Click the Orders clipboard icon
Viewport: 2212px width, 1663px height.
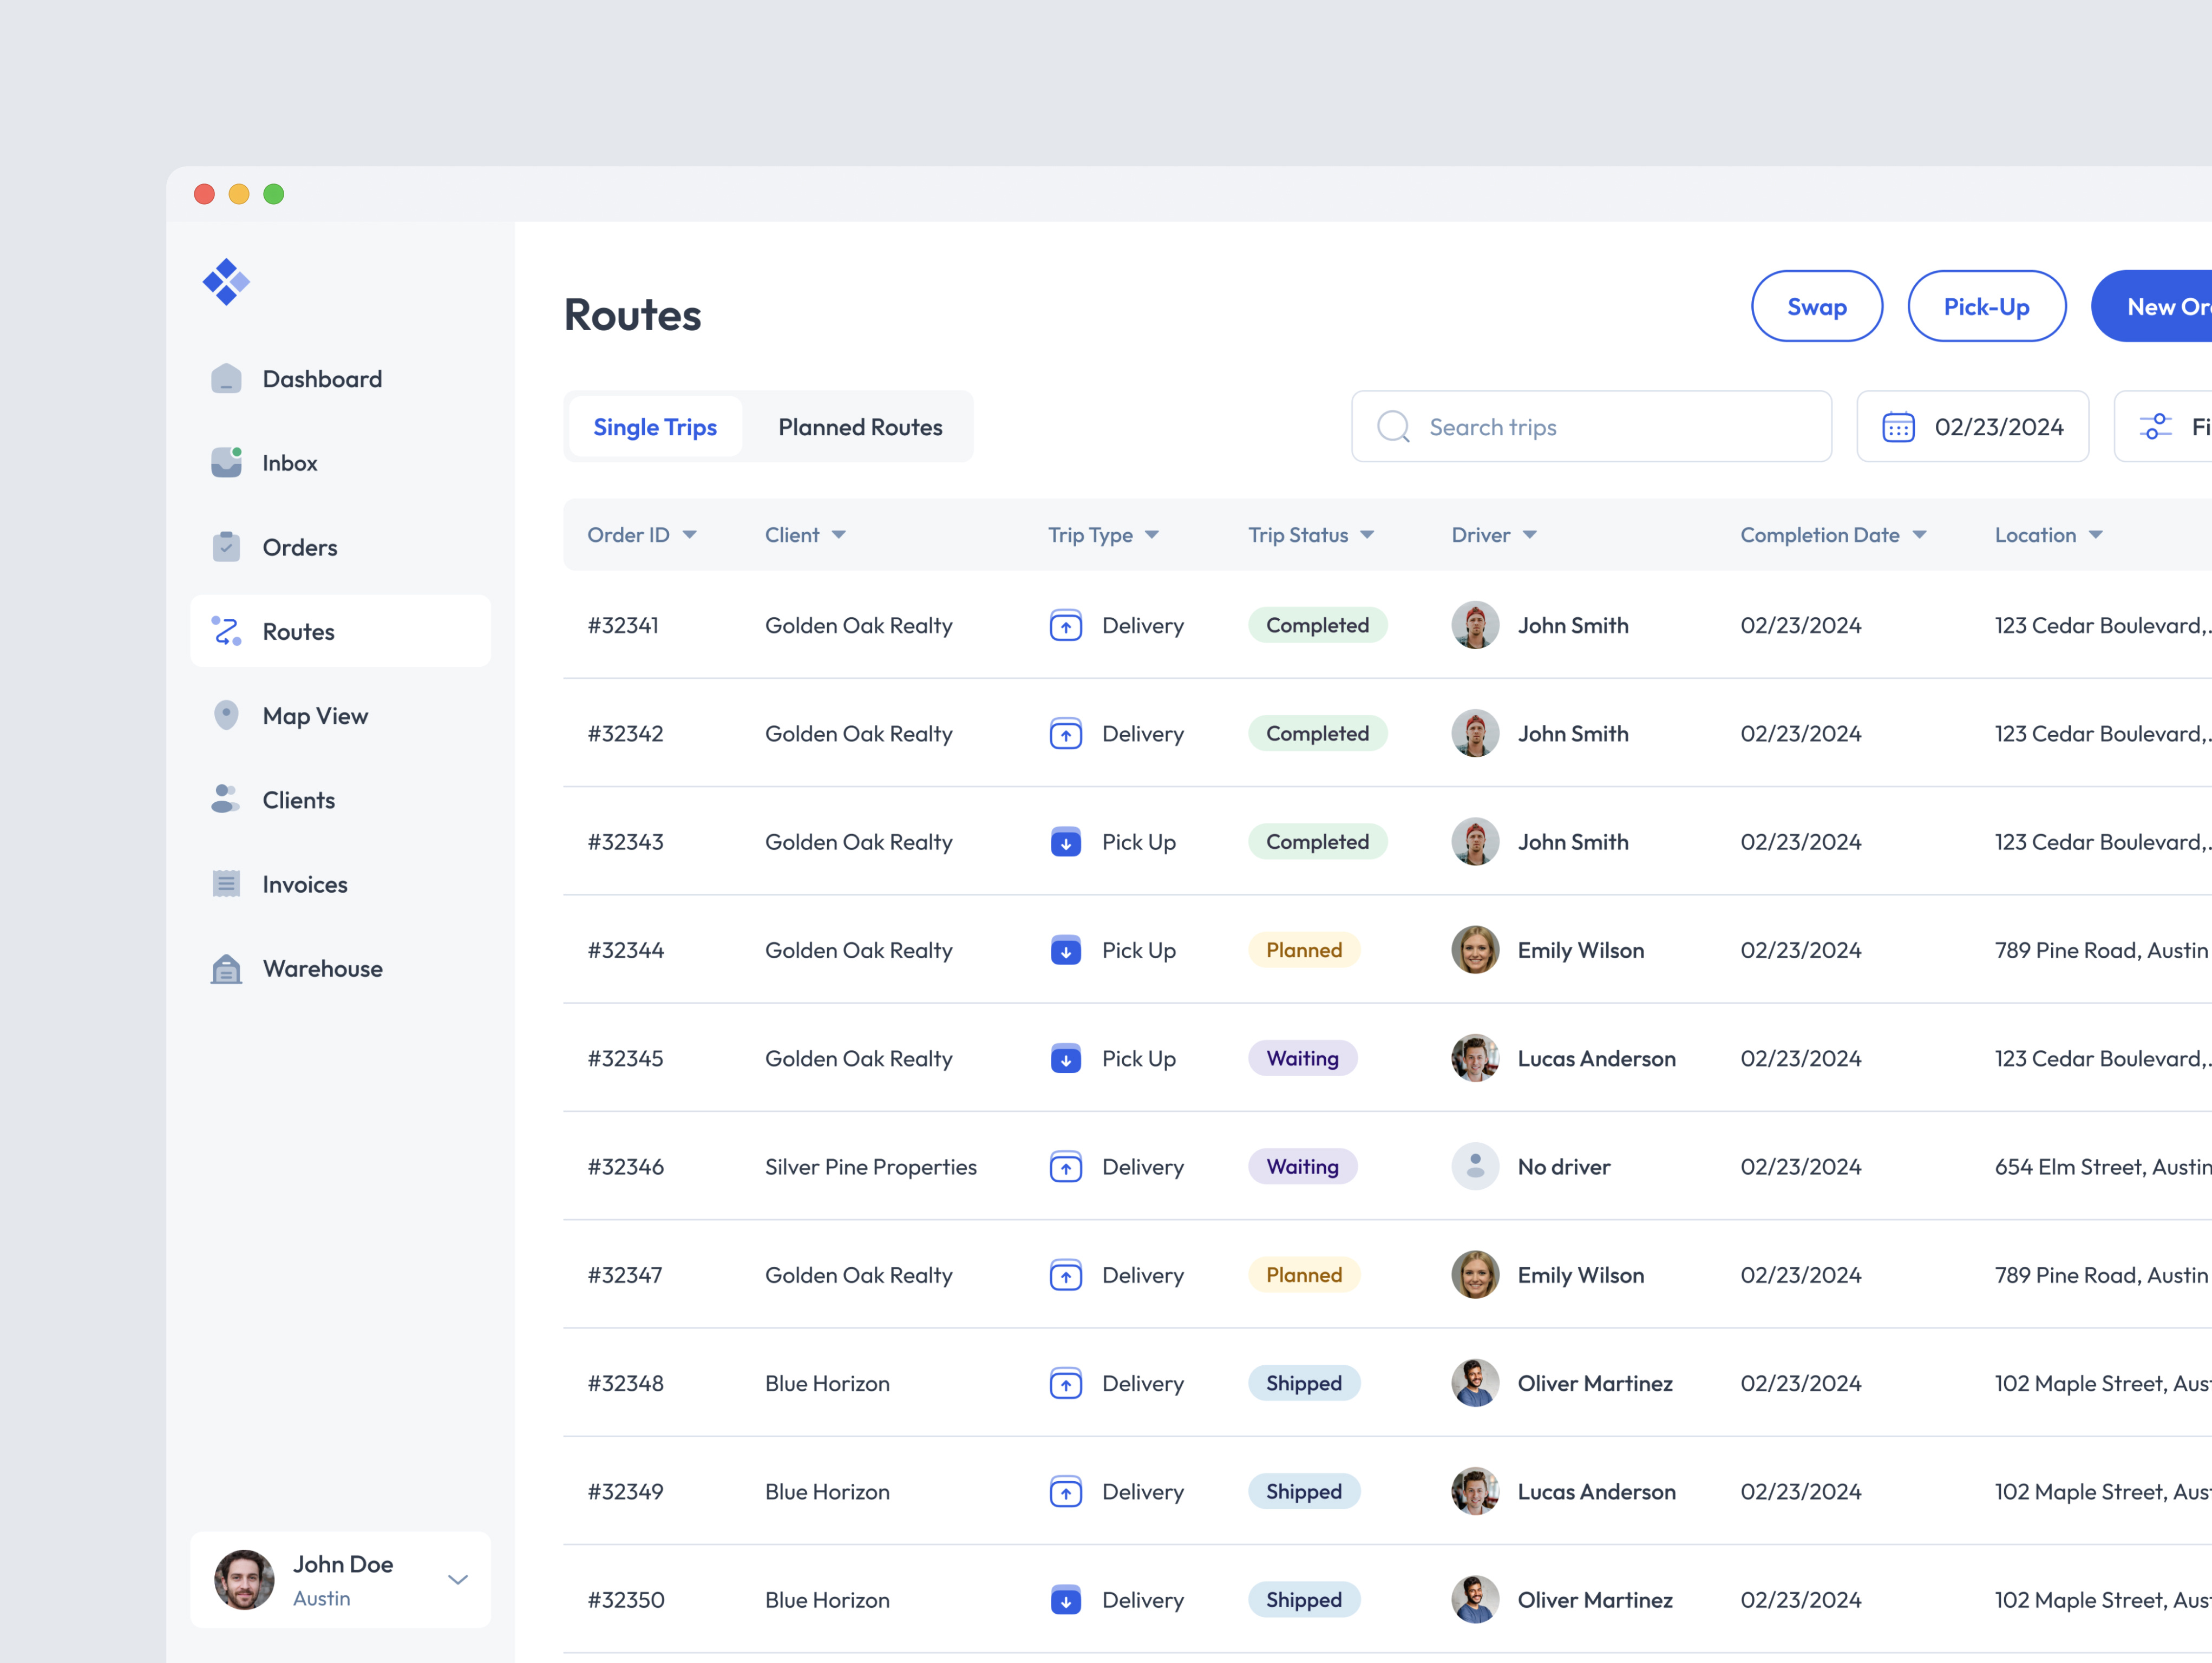tap(226, 547)
